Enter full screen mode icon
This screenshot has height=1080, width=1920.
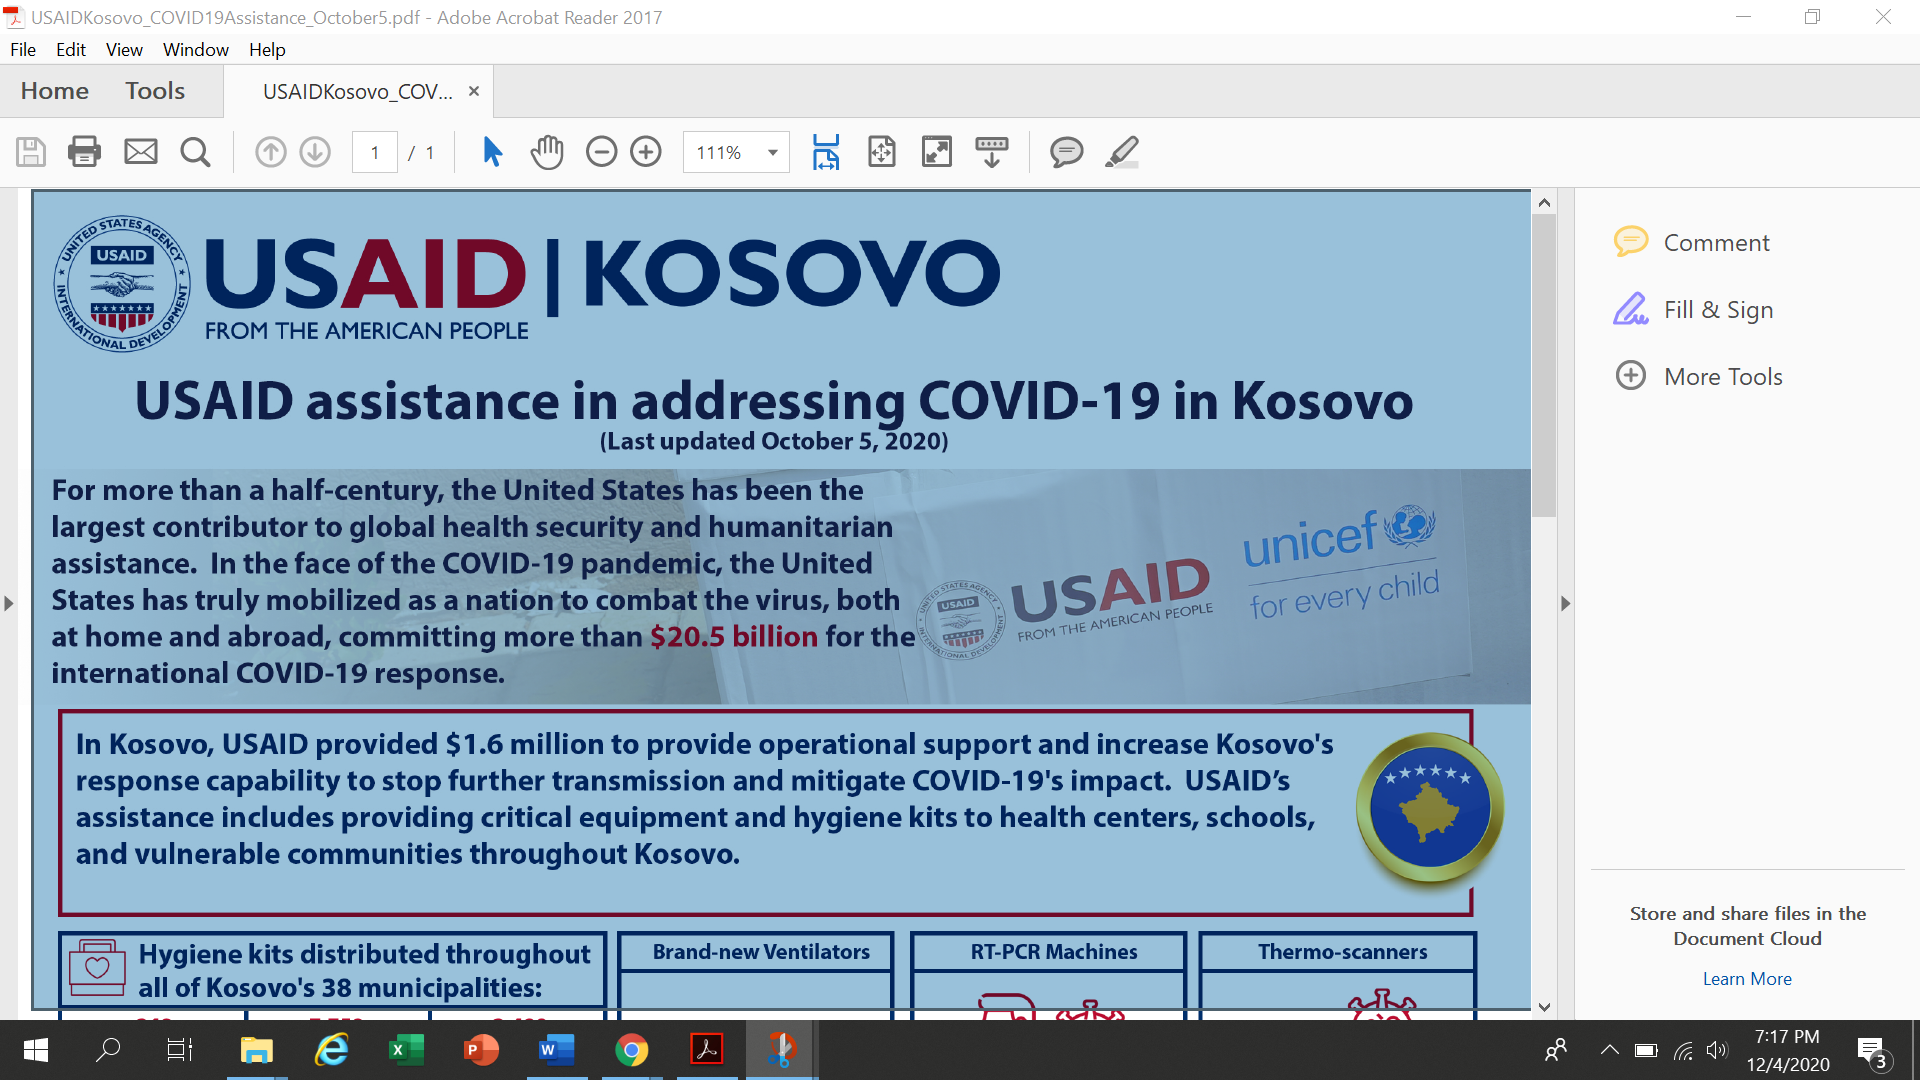click(x=937, y=152)
